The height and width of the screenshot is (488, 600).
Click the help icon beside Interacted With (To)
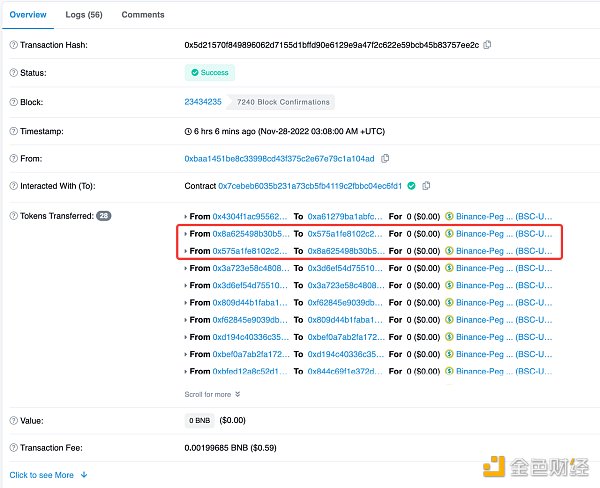[13, 186]
